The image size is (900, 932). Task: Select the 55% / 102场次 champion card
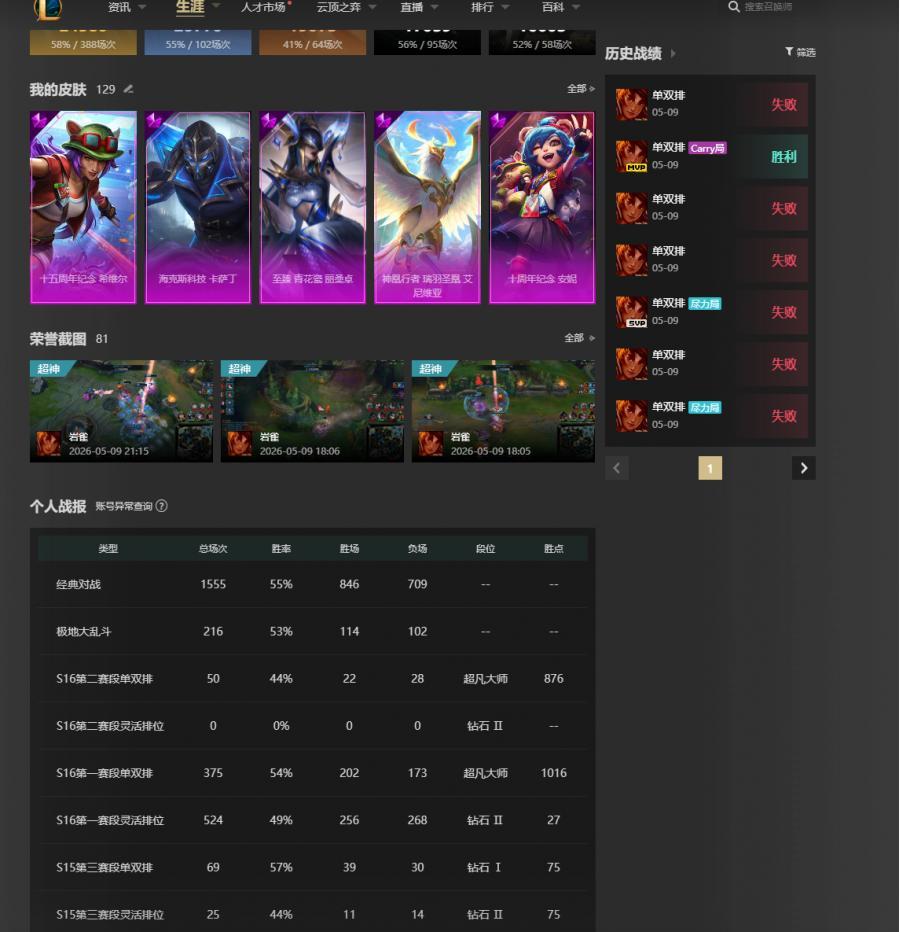point(198,42)
